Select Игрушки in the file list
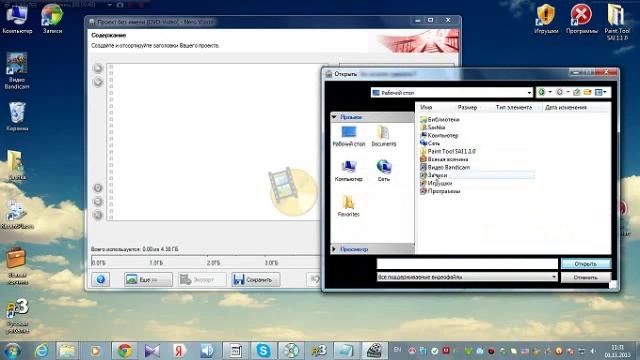The width and height of the screenshot is (640, 360). [436, 183]
